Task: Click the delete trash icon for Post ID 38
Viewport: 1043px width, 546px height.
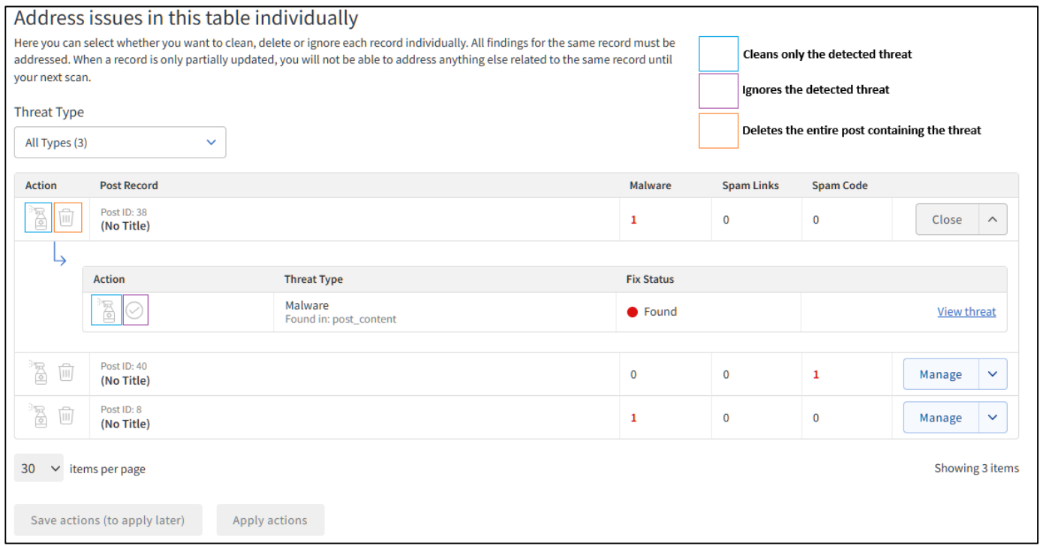Action: coord(67,218)
